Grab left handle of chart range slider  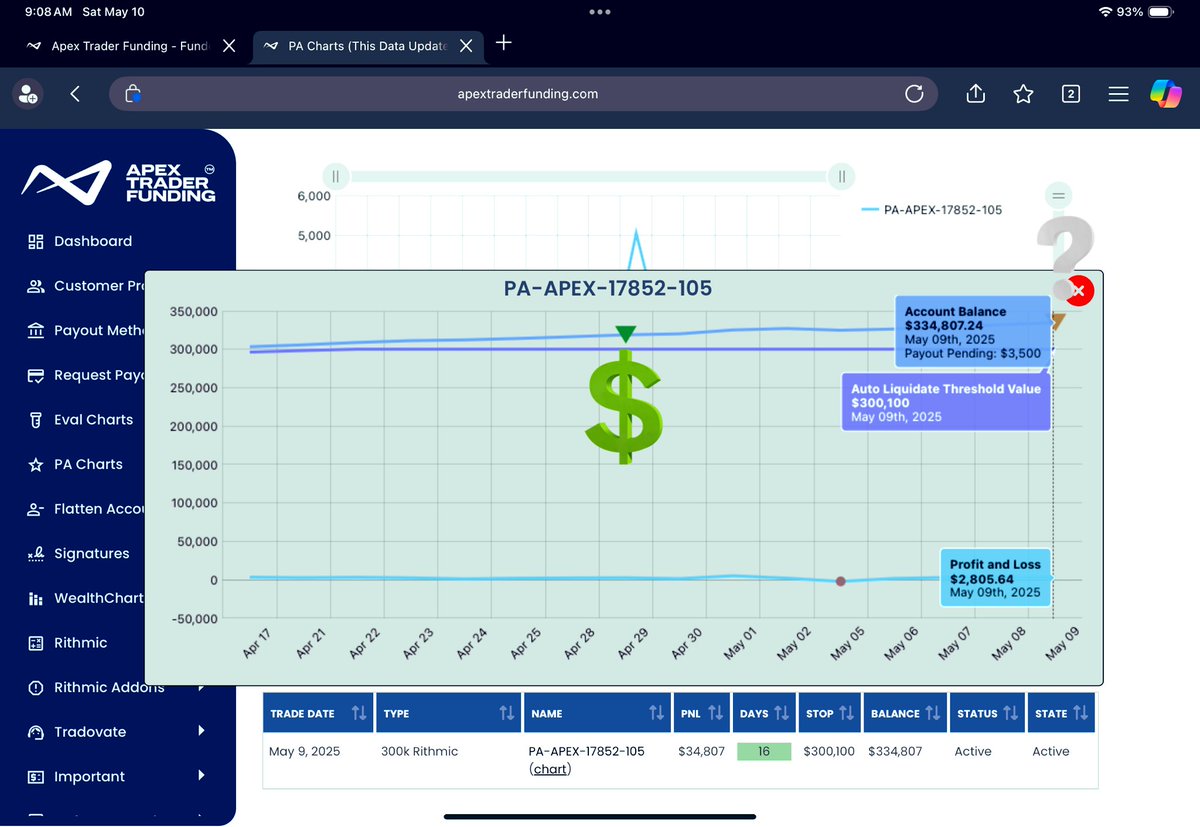tap(336, 177)
